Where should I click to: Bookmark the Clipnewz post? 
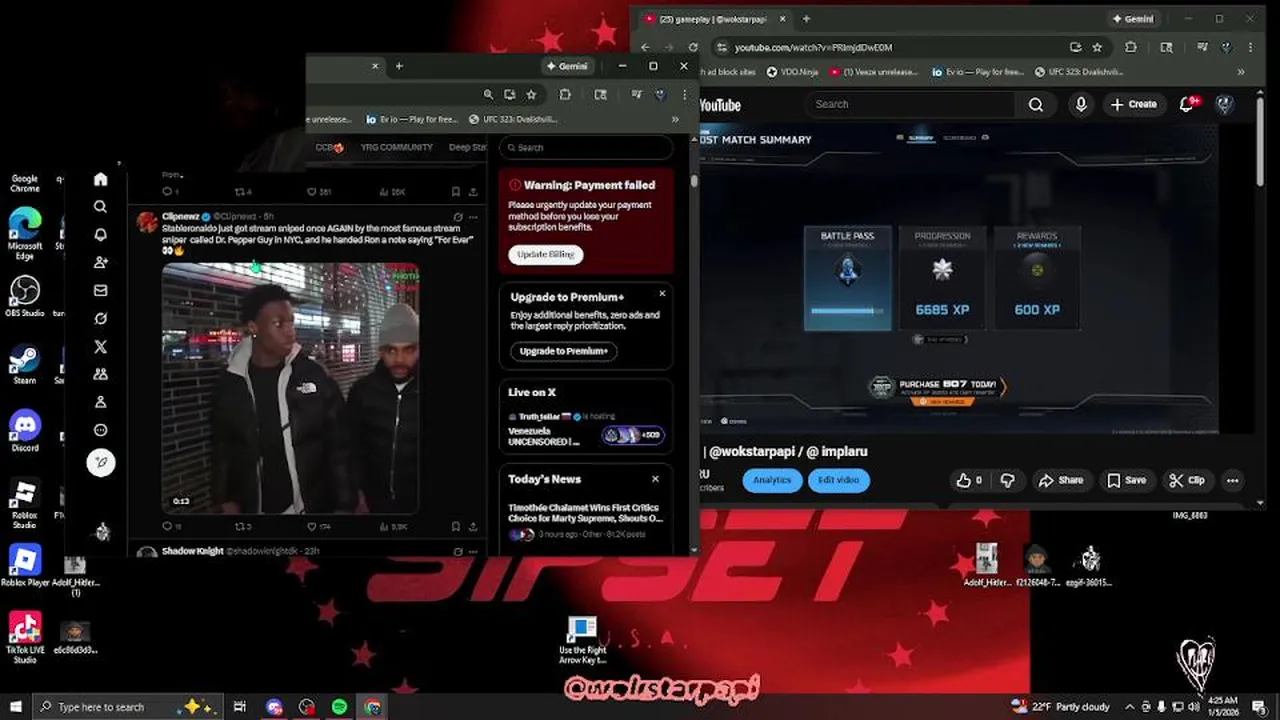tap(456, 526)
